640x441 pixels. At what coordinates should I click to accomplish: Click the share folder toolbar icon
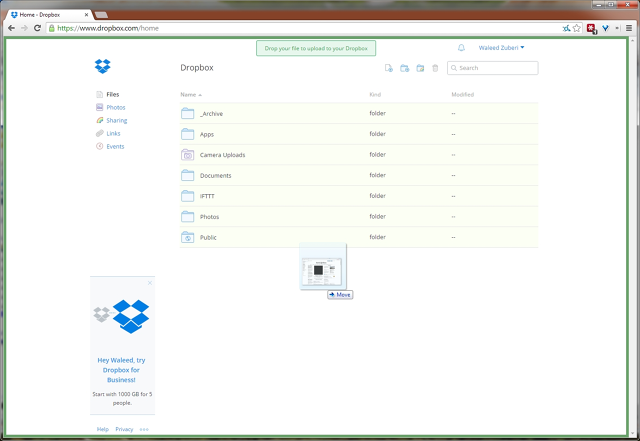[420, 68]
